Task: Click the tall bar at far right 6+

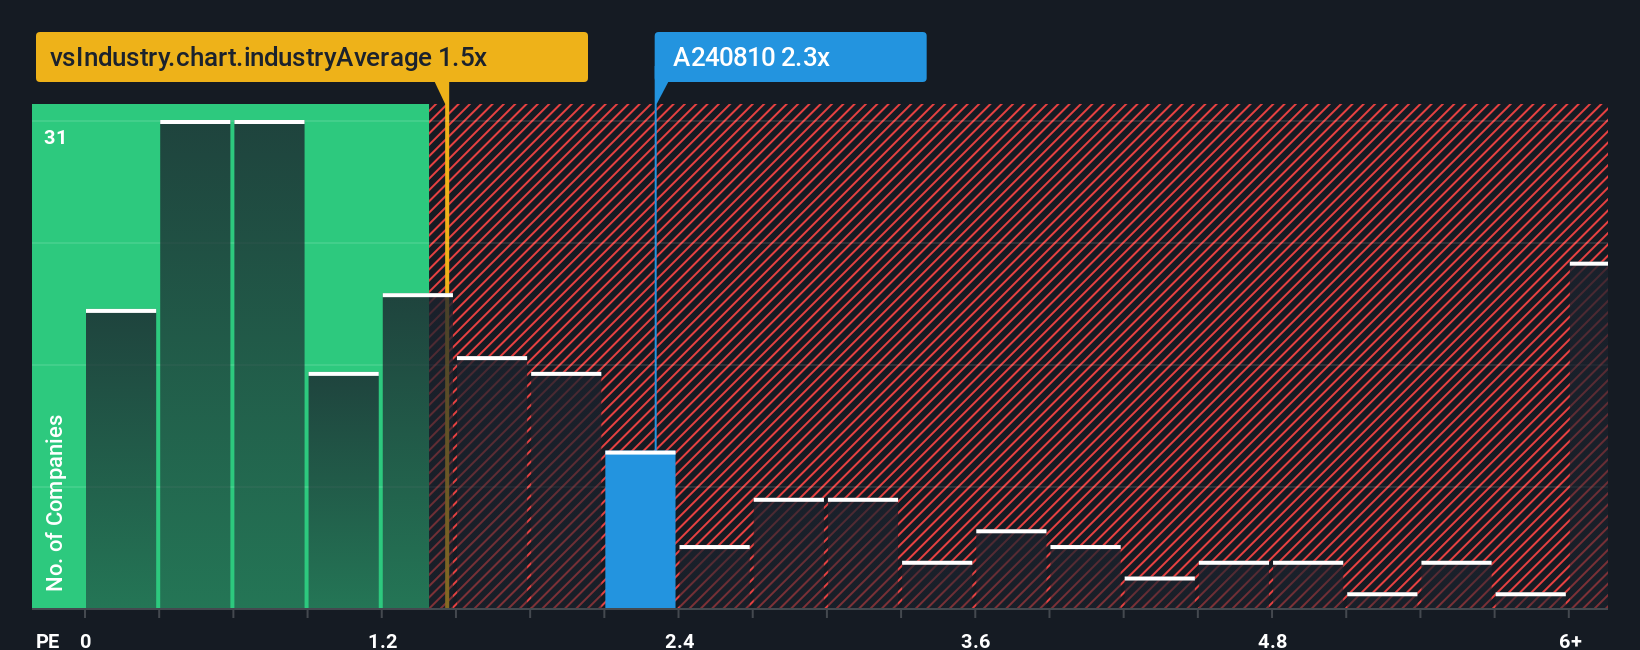Action: coord(1588,435)
